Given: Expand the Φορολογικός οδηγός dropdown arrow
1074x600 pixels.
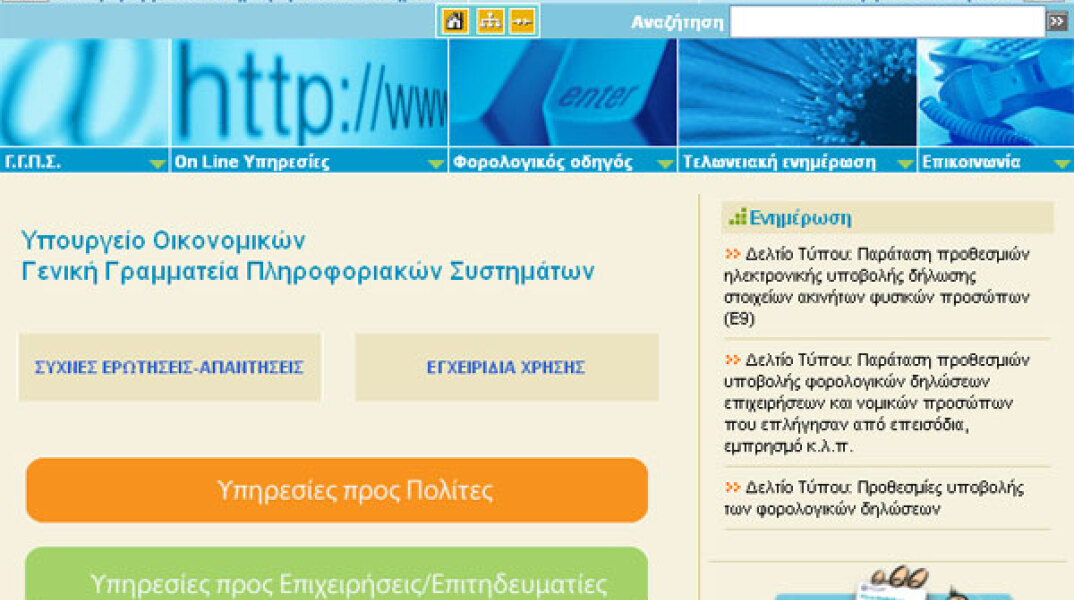Looking at the screenshot, I should click(x=664, y=164).
